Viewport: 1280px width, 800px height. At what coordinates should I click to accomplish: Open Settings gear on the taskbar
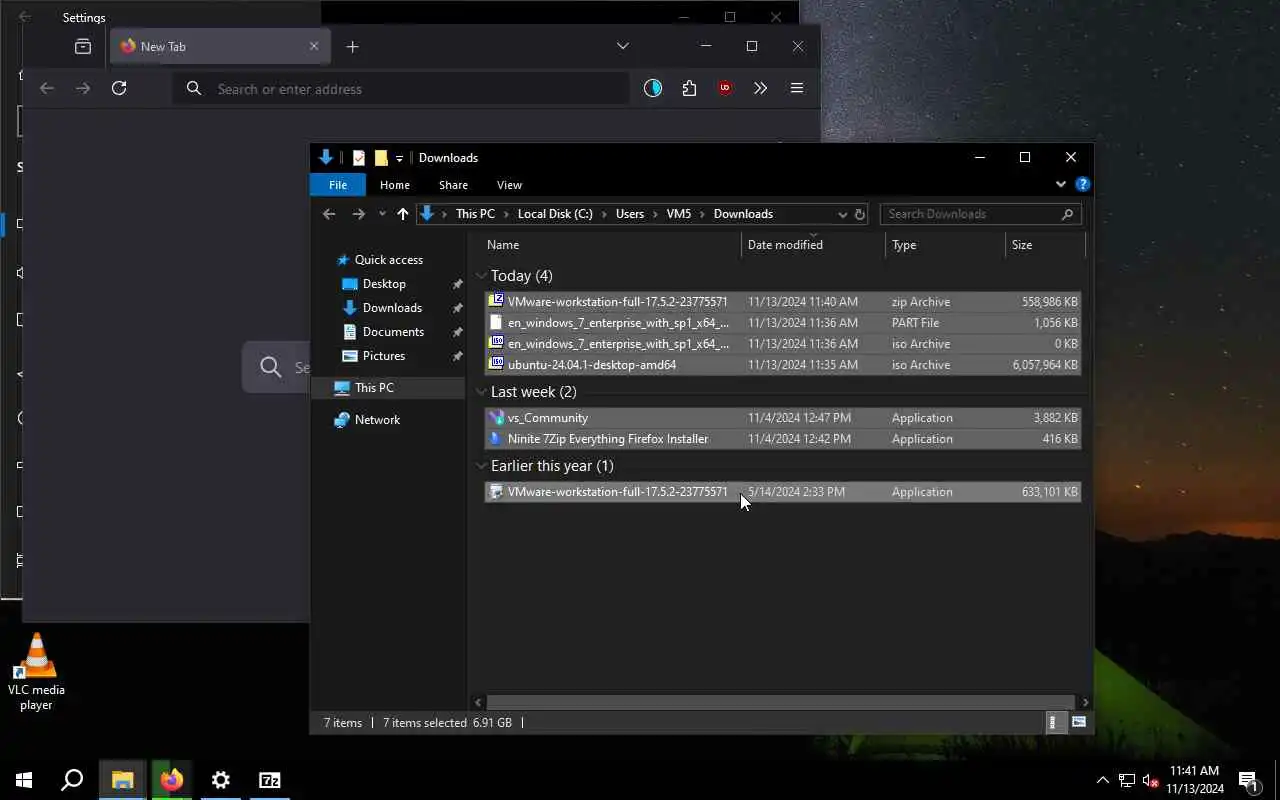coord(221,780)
